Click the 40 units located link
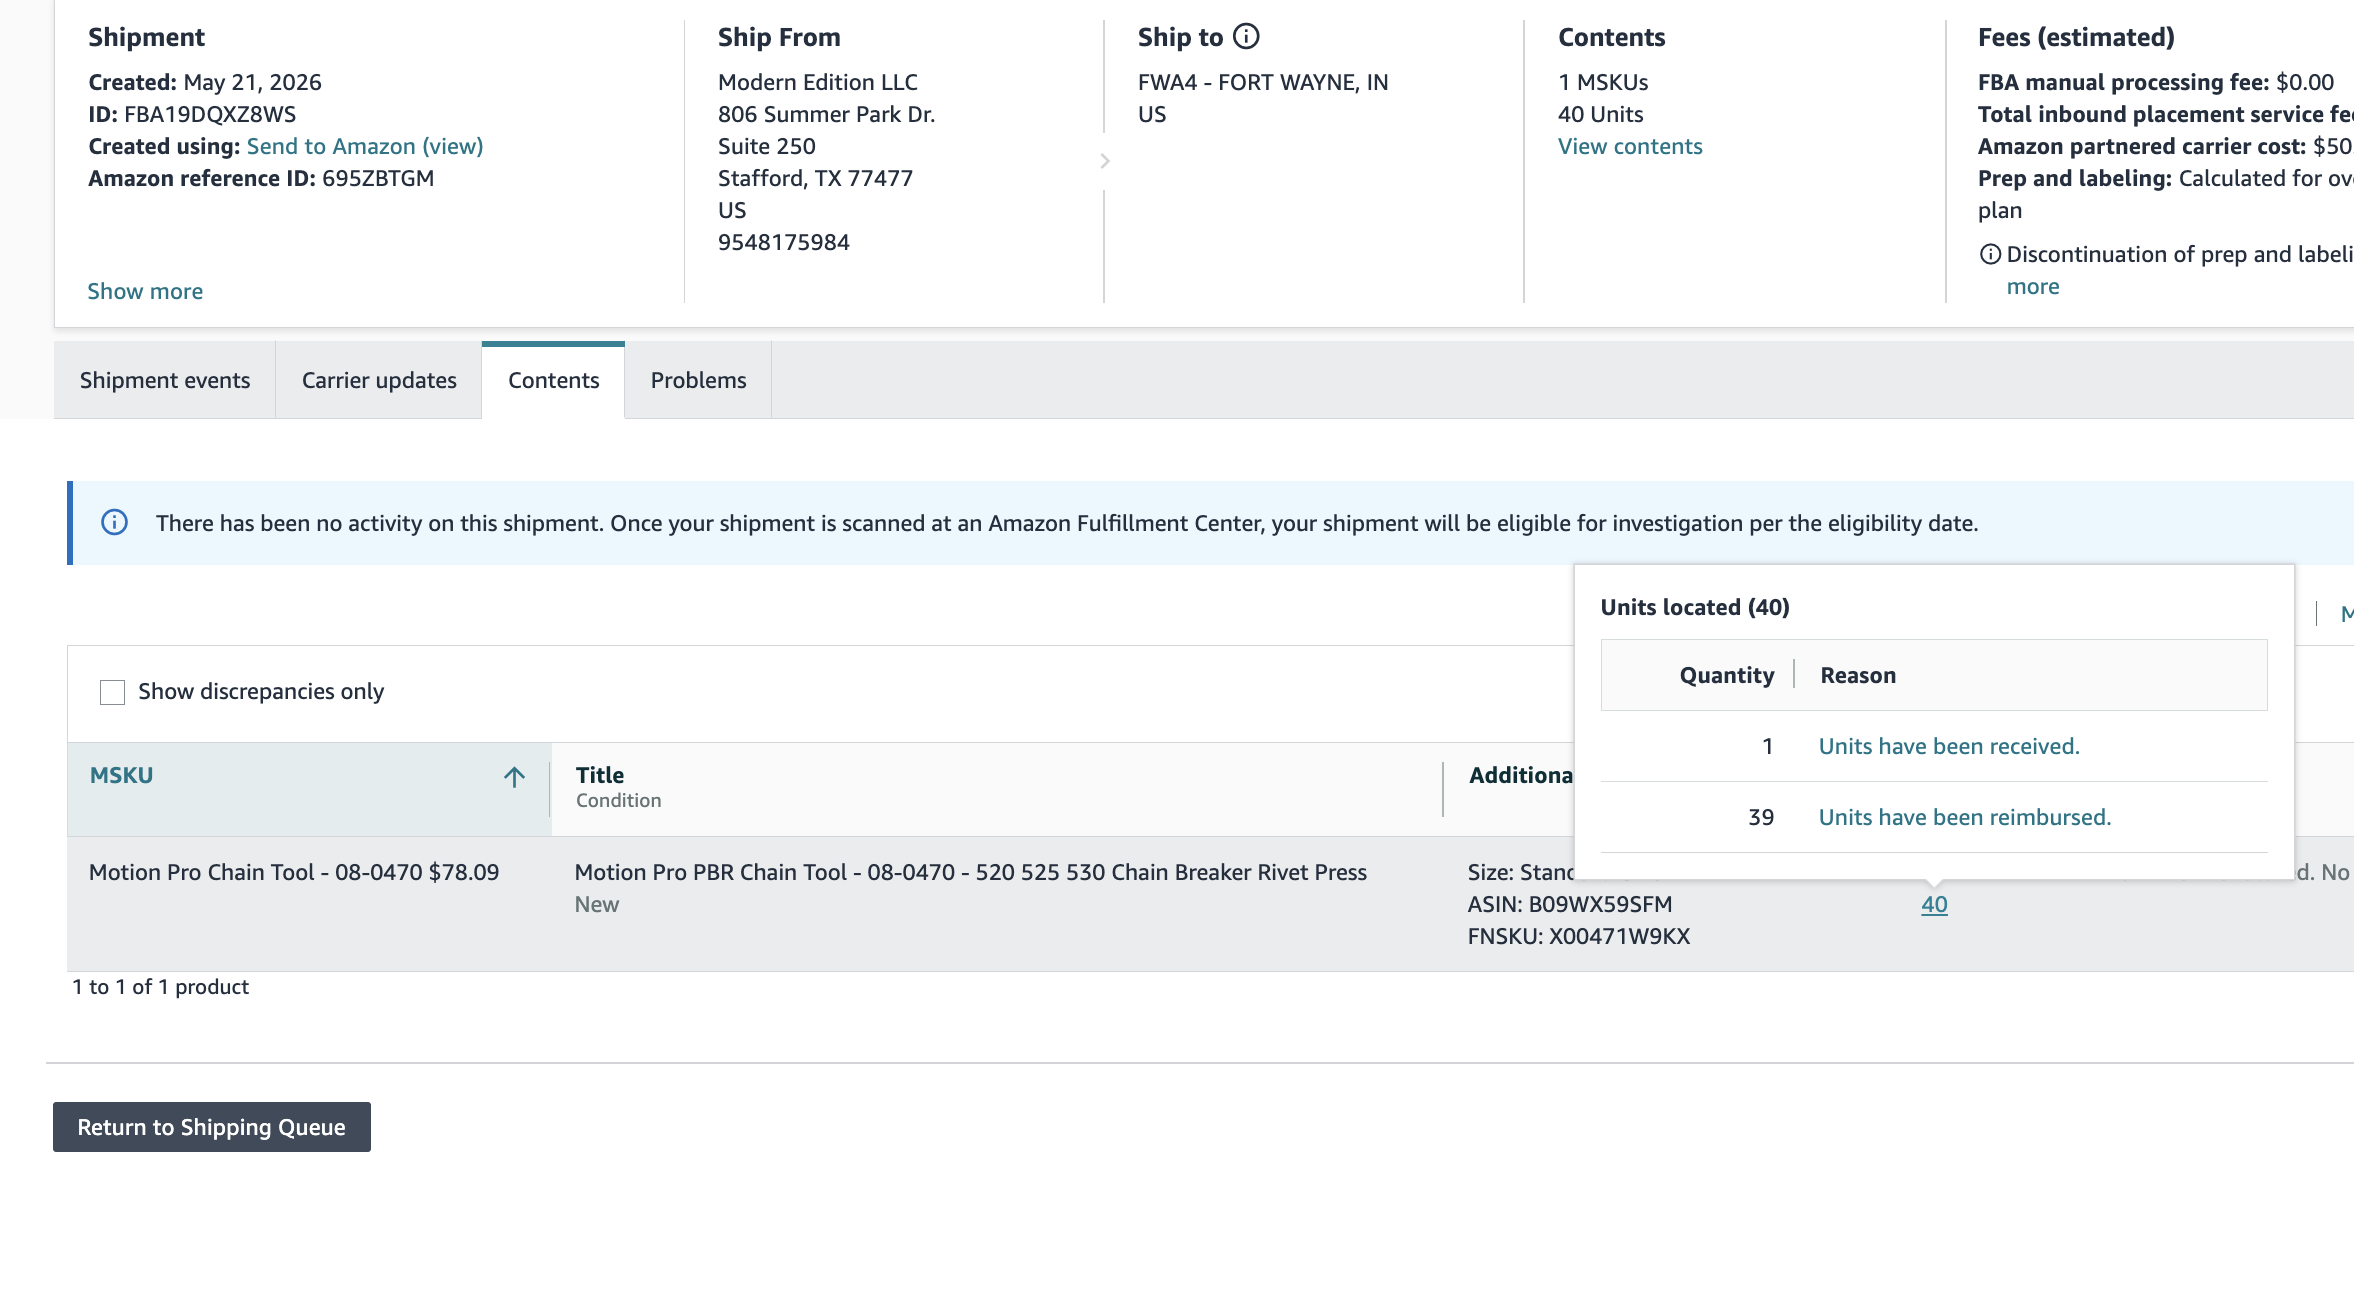This screenshot has height=1304, width=2354. [1934, 904]
